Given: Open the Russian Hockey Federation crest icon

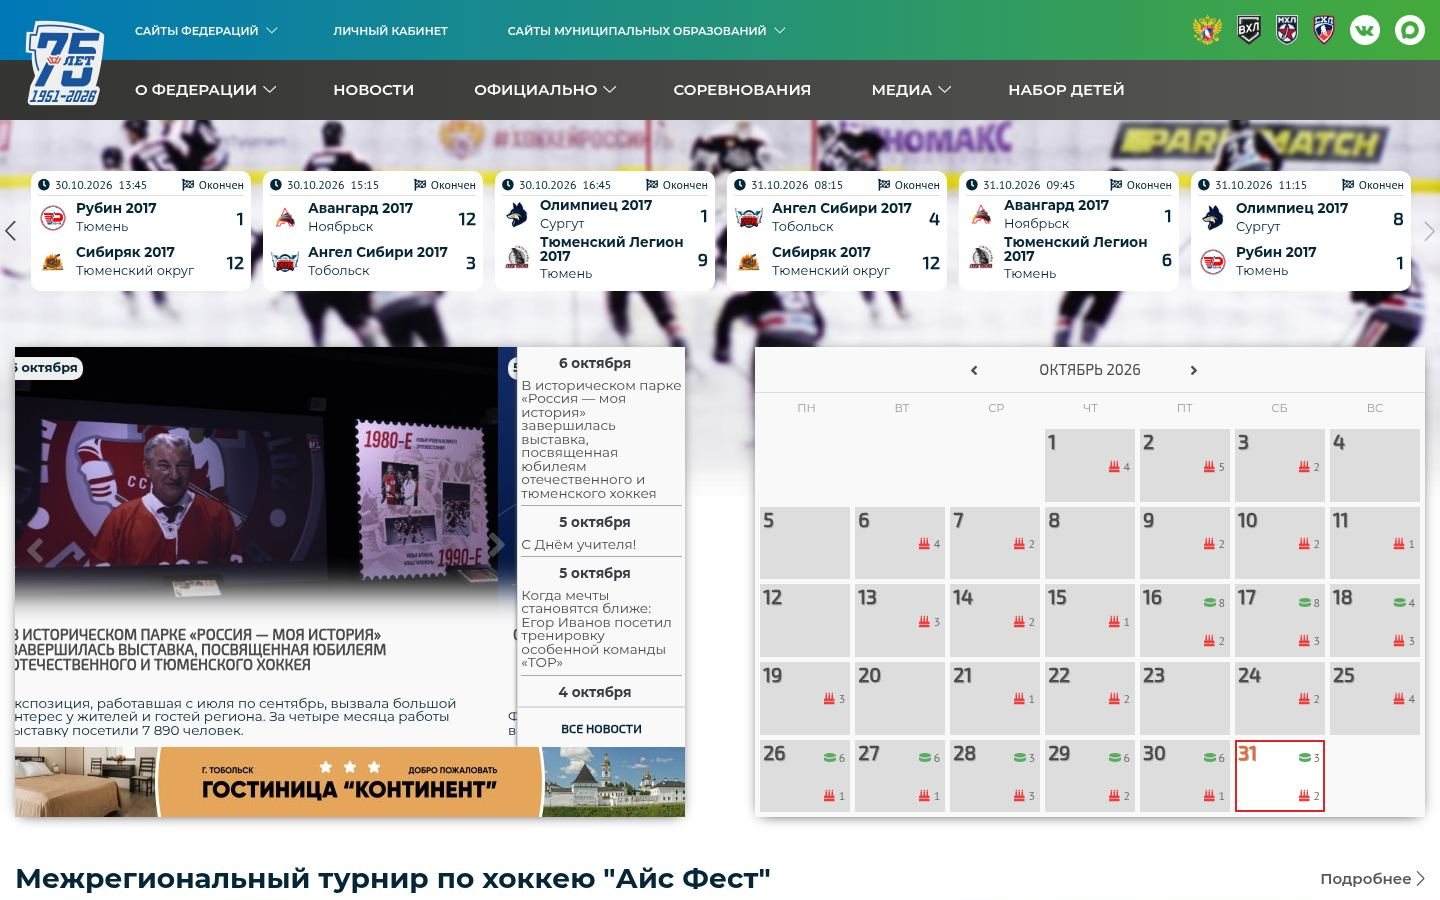Looking at the screenshot, I should point(1208,30).
